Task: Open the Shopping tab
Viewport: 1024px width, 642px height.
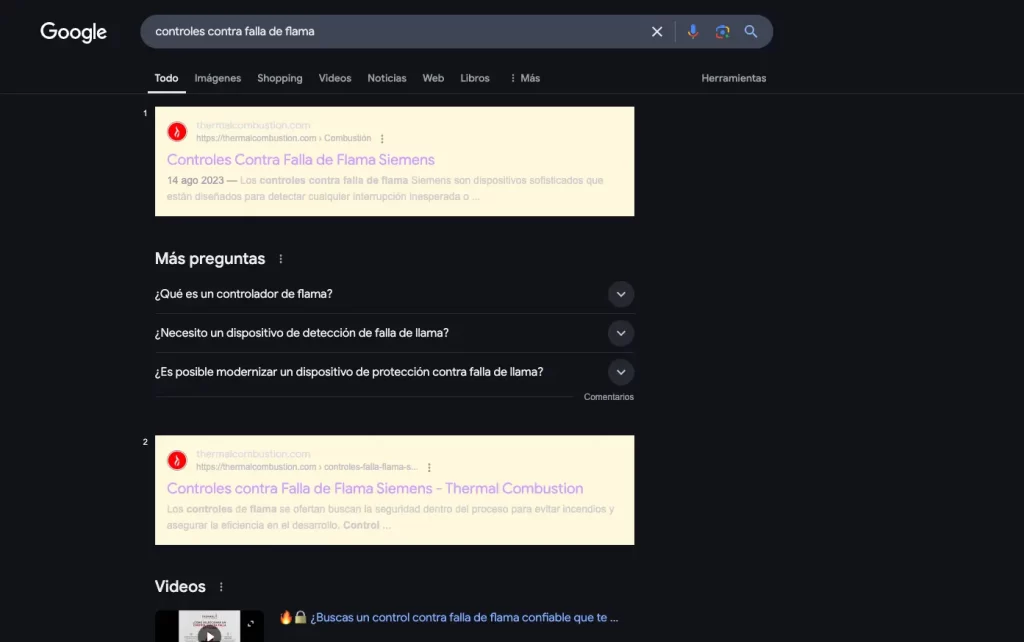Action: (280, 78)
